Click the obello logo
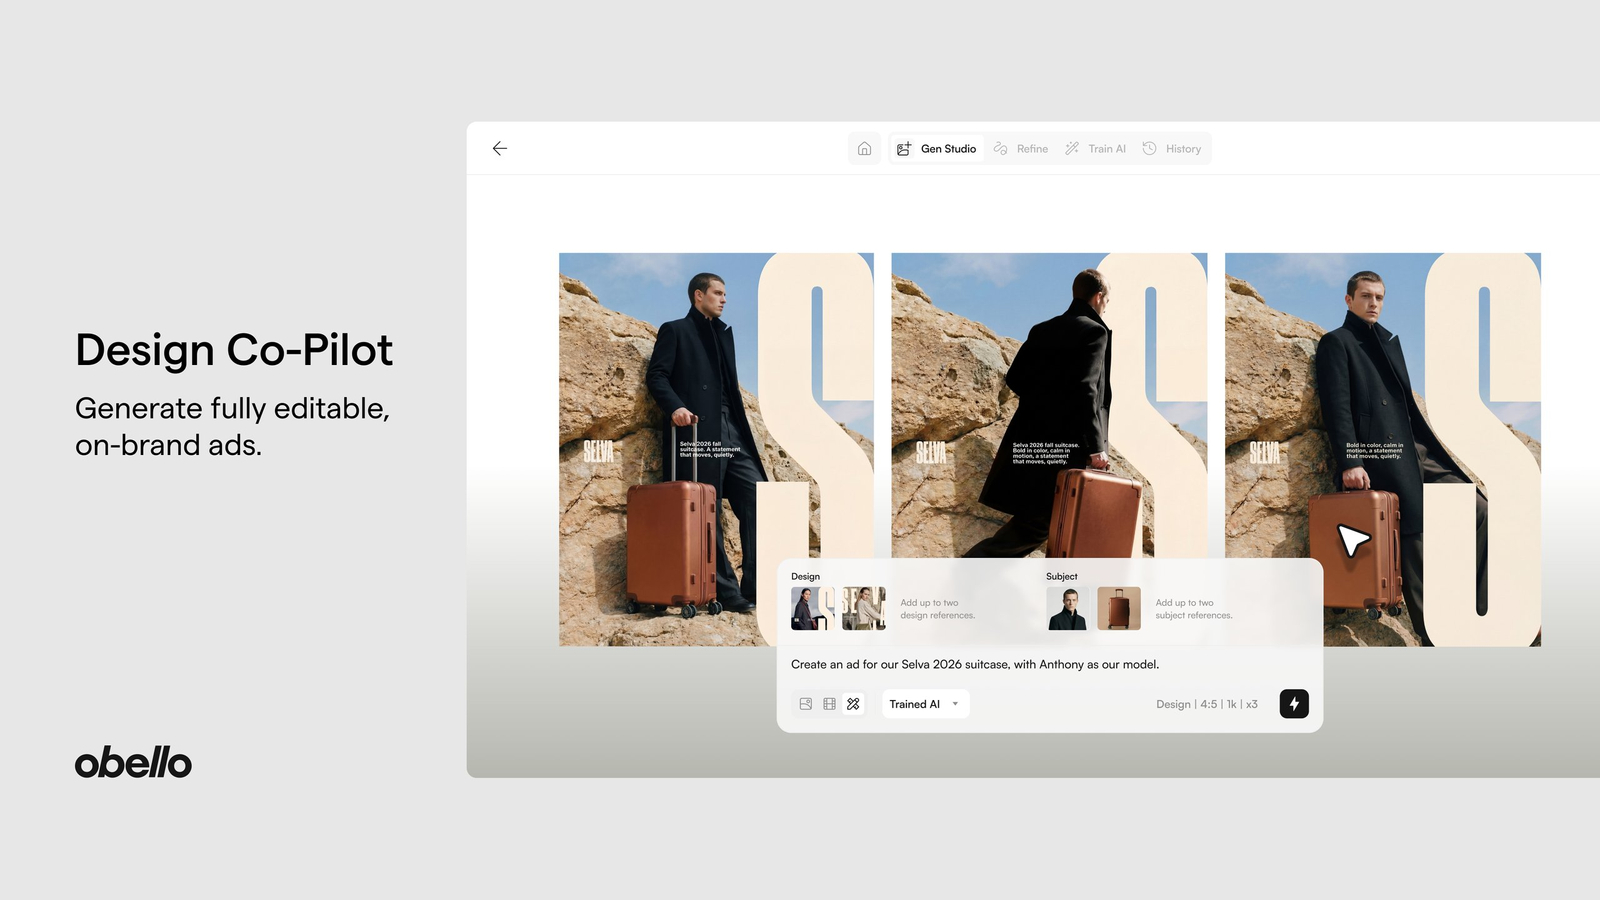Viewport: 1600px width, 900px height. pos(133,763)
